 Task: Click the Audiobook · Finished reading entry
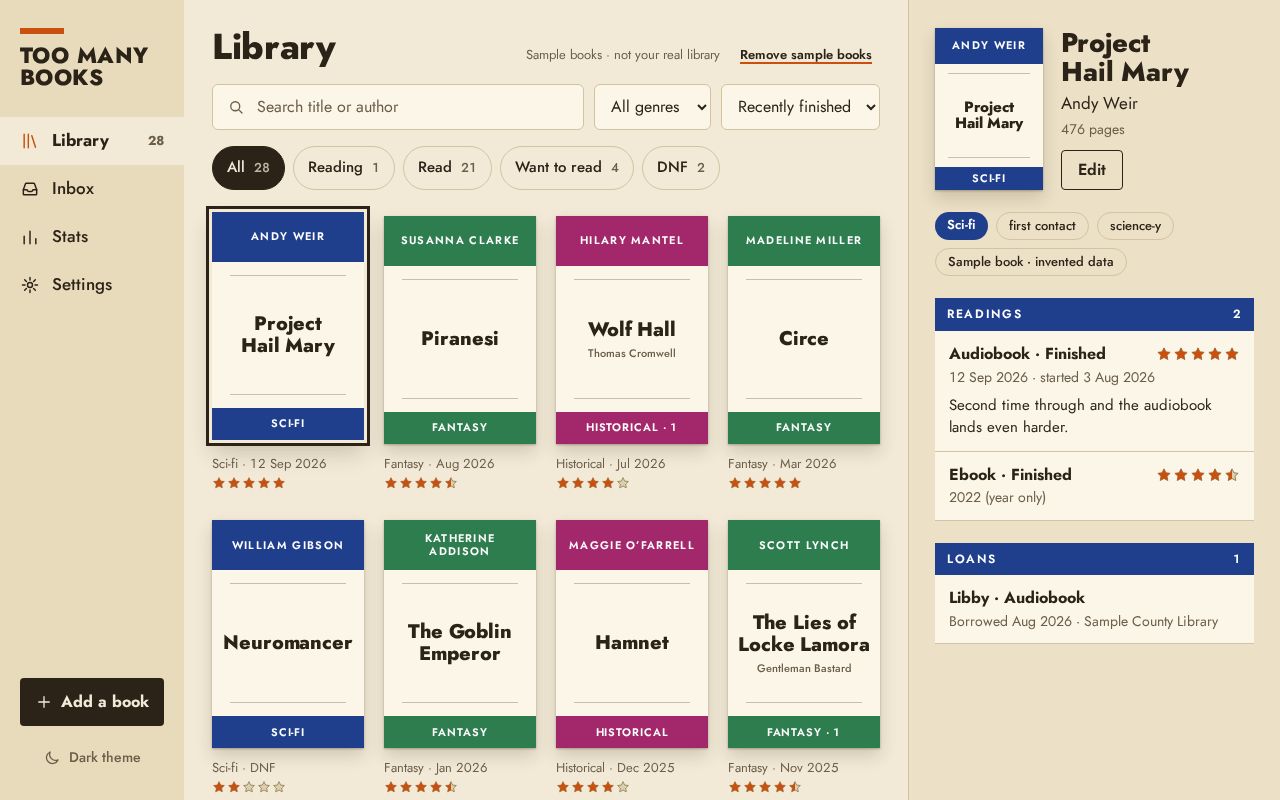pyautogui.click(x=1094, y=391)
